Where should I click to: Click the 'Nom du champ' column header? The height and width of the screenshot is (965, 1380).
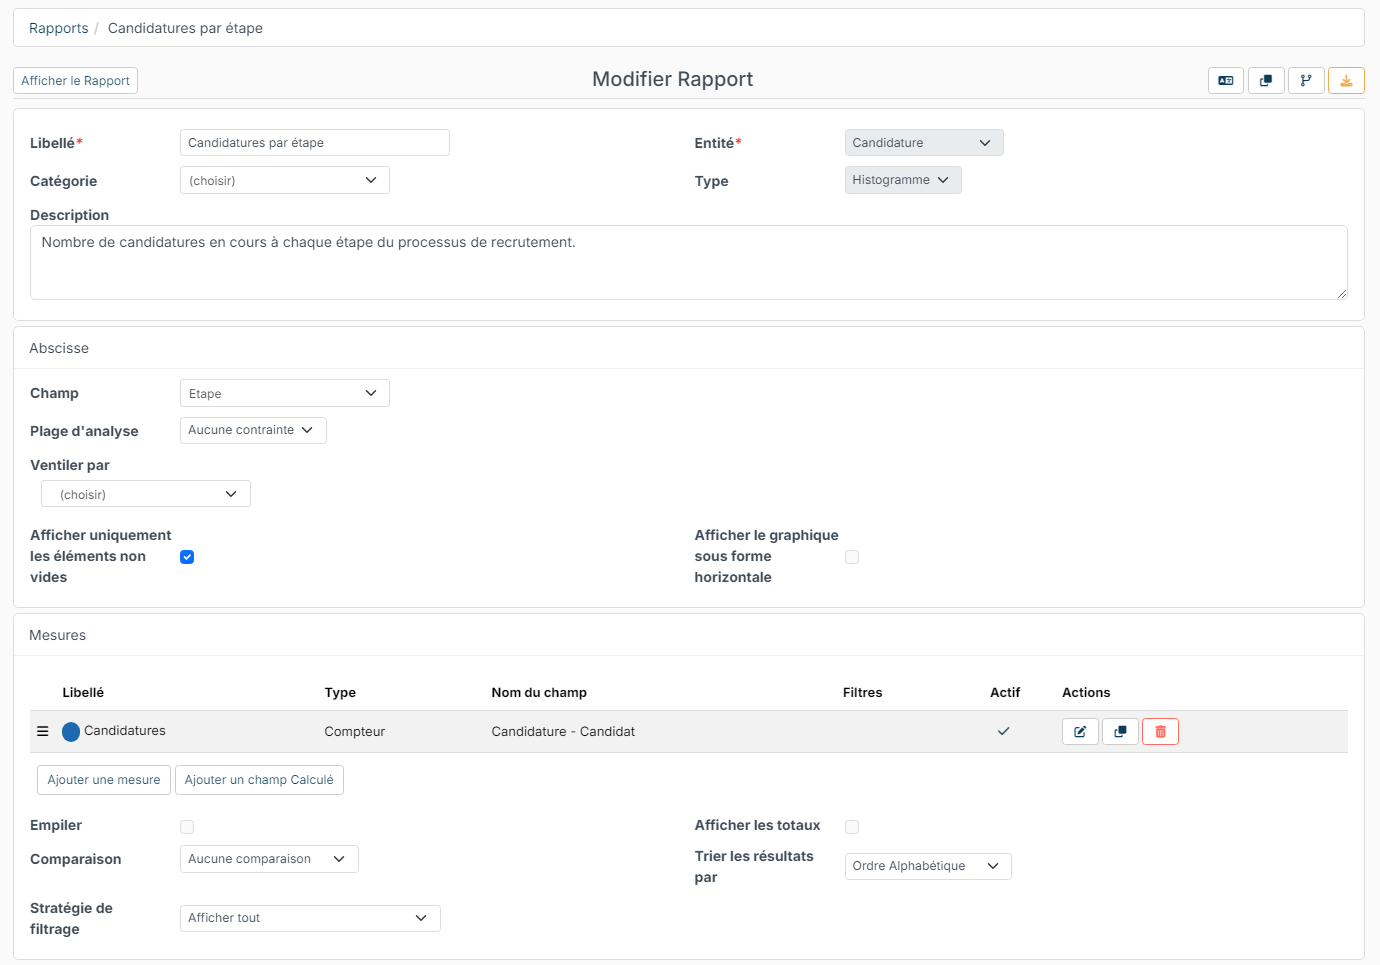(x=539, y=692)
